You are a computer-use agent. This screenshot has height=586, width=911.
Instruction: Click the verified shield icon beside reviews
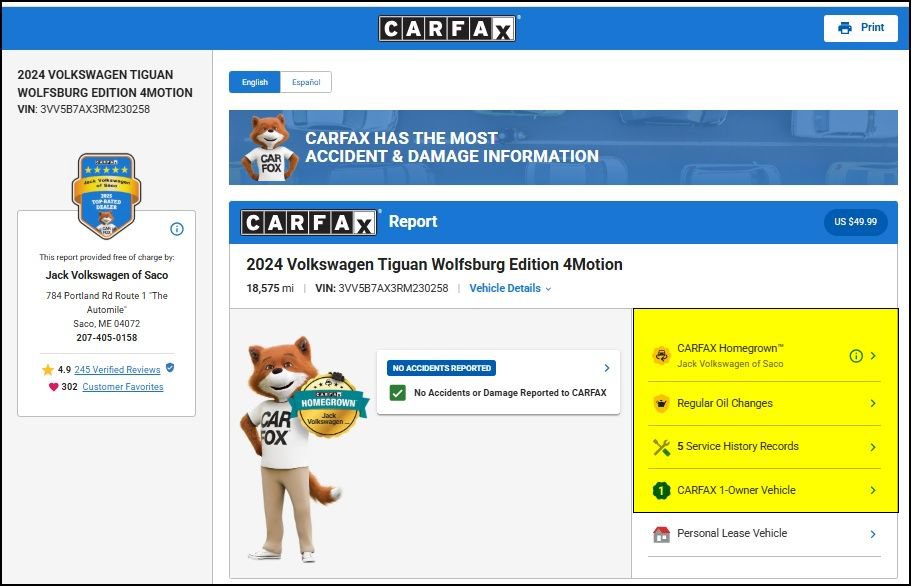point(170,368)
